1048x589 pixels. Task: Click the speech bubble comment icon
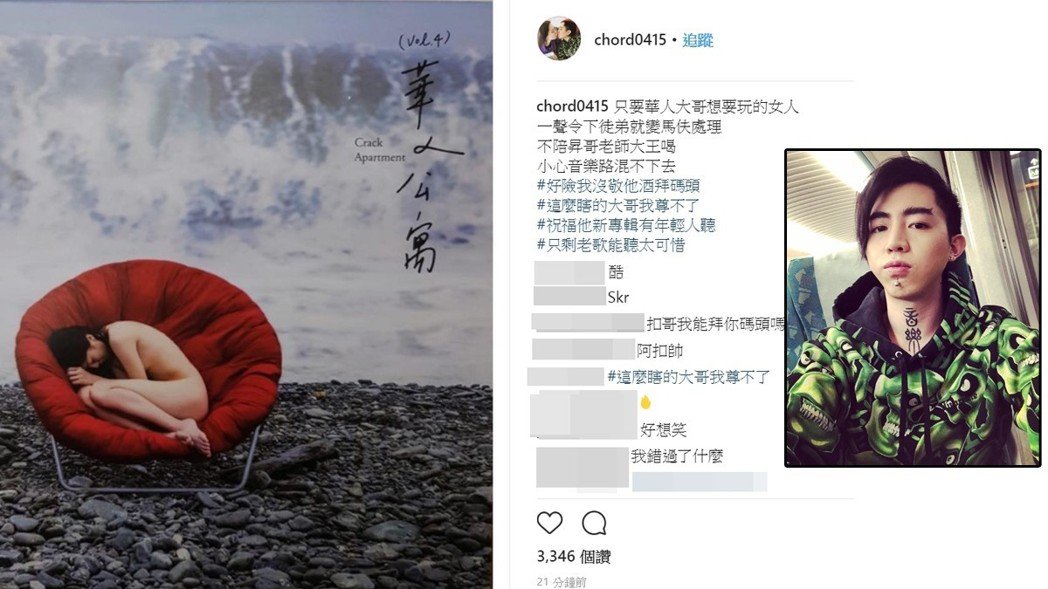(x=594, y=523)
